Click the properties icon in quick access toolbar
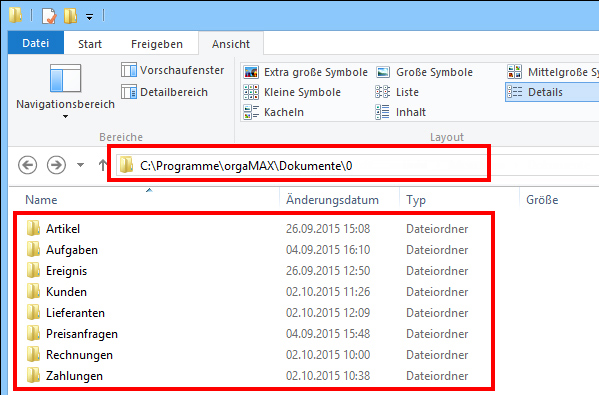The height and width of the screenshot is (395, 599). tap(49, 16)
